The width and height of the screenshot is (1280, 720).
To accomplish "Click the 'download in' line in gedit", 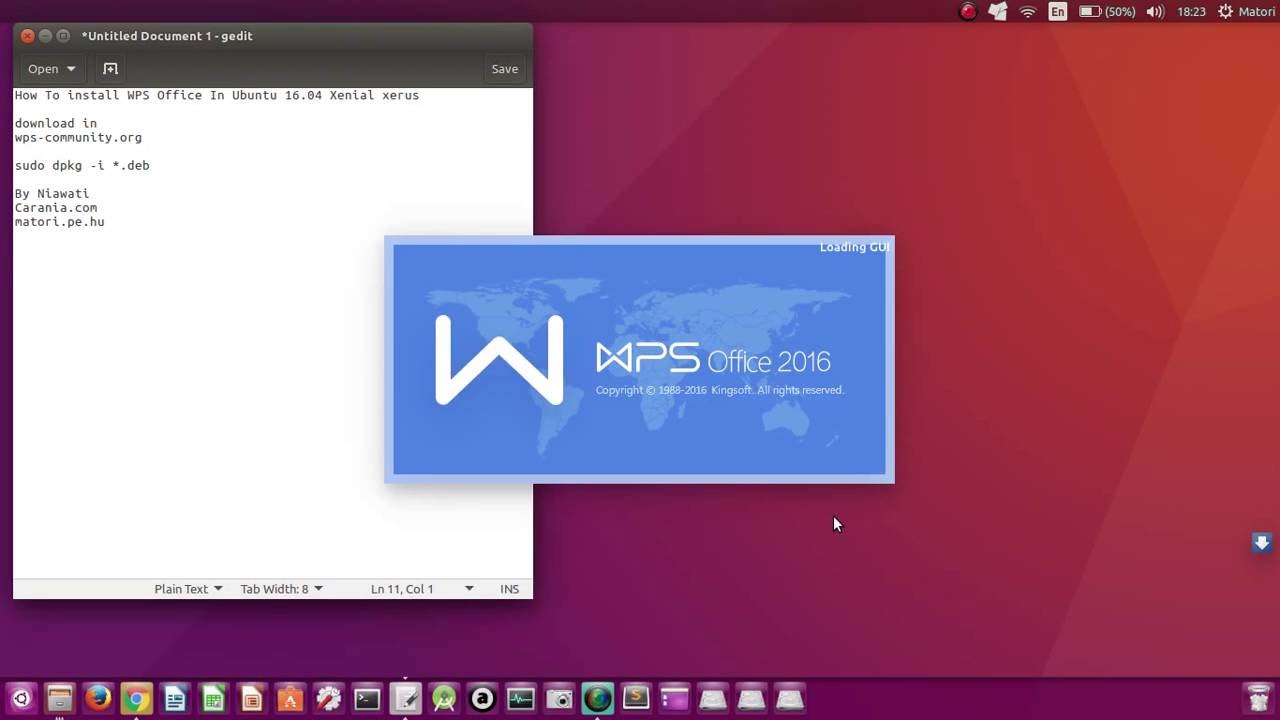I will (56, 124).
